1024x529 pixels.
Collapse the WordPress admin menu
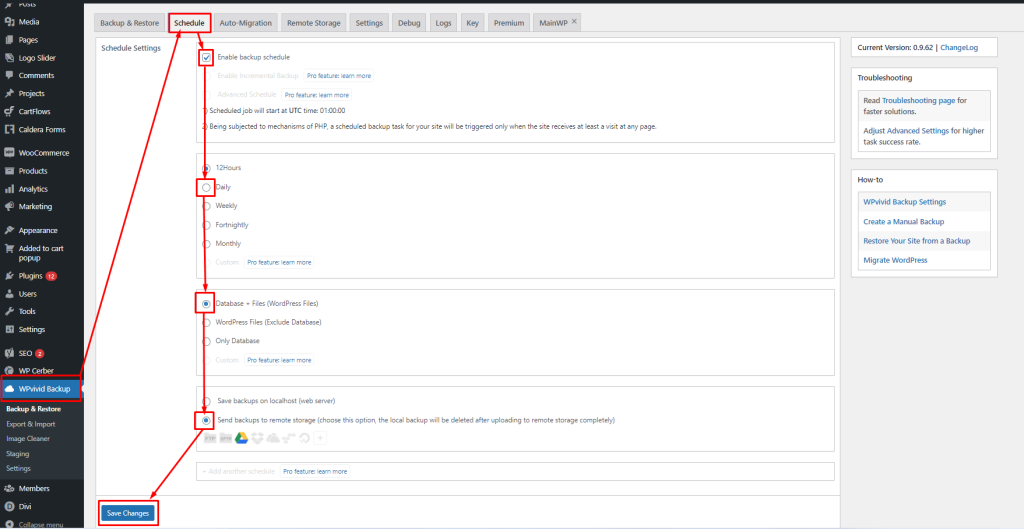click(x=40, y=524)
